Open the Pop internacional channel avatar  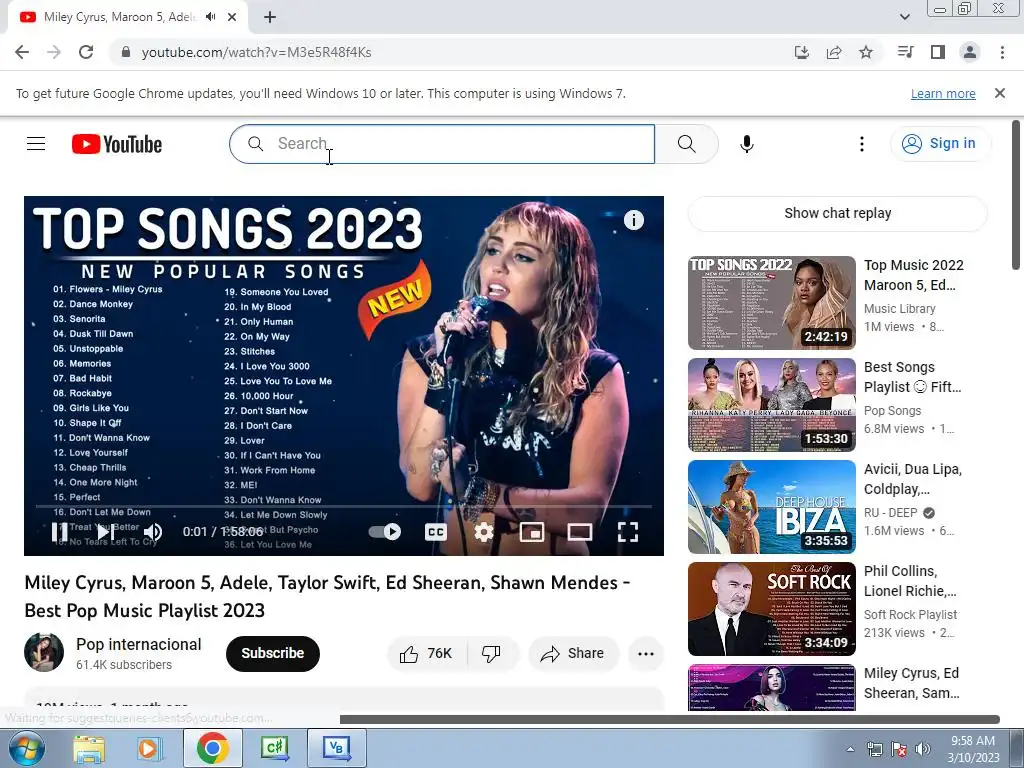point(44,652)
